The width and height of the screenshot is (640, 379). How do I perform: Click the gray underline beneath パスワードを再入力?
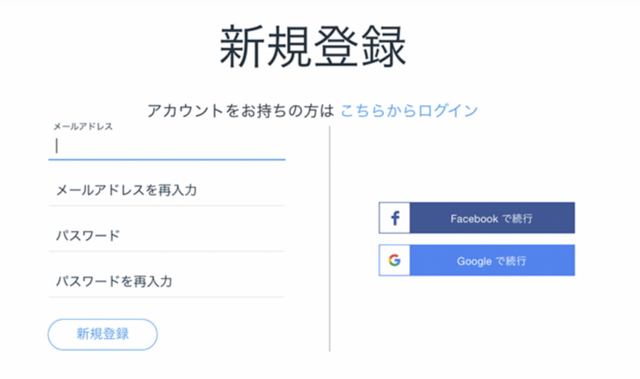(167, 297)
